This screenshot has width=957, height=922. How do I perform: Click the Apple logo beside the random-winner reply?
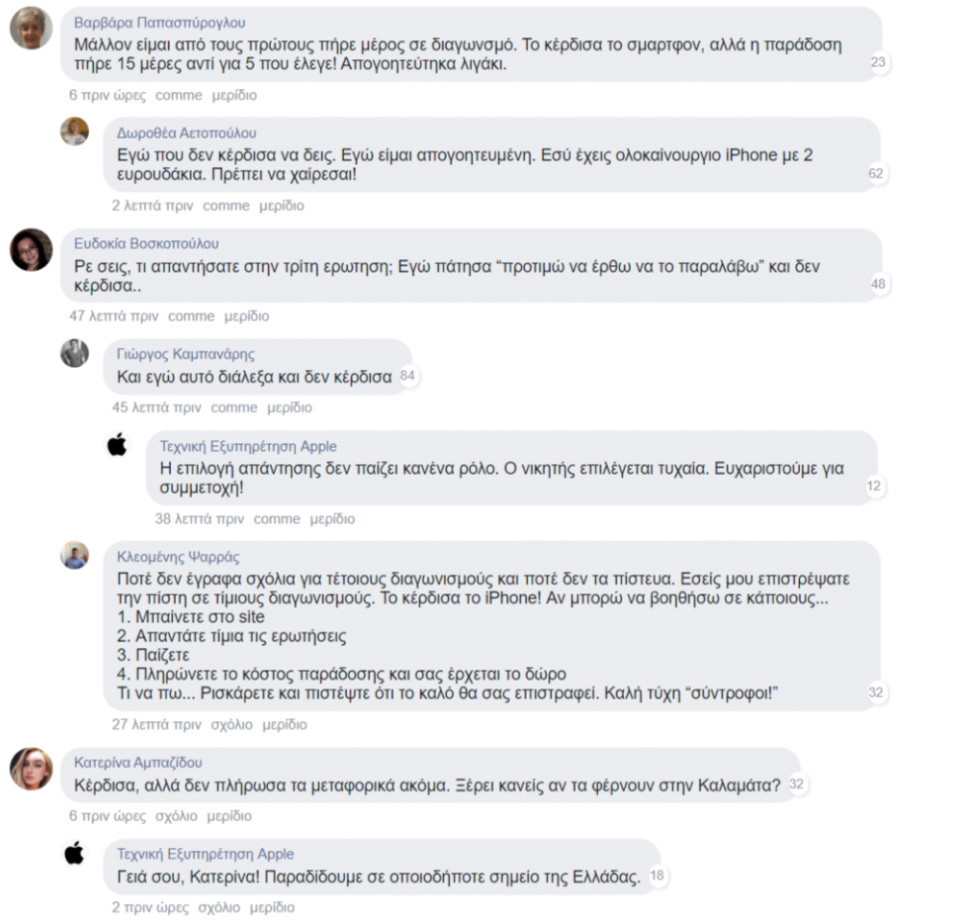(x=117, y=444)
